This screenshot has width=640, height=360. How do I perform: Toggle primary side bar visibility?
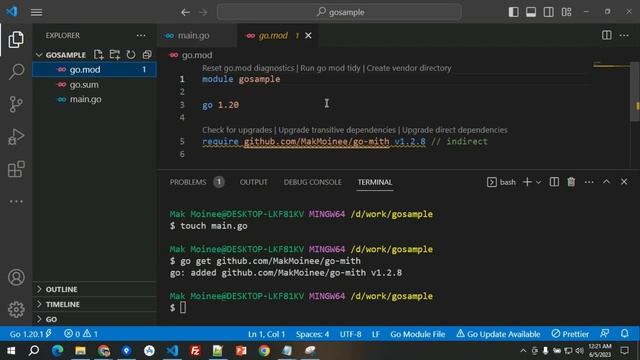click(x=513, y=12)
